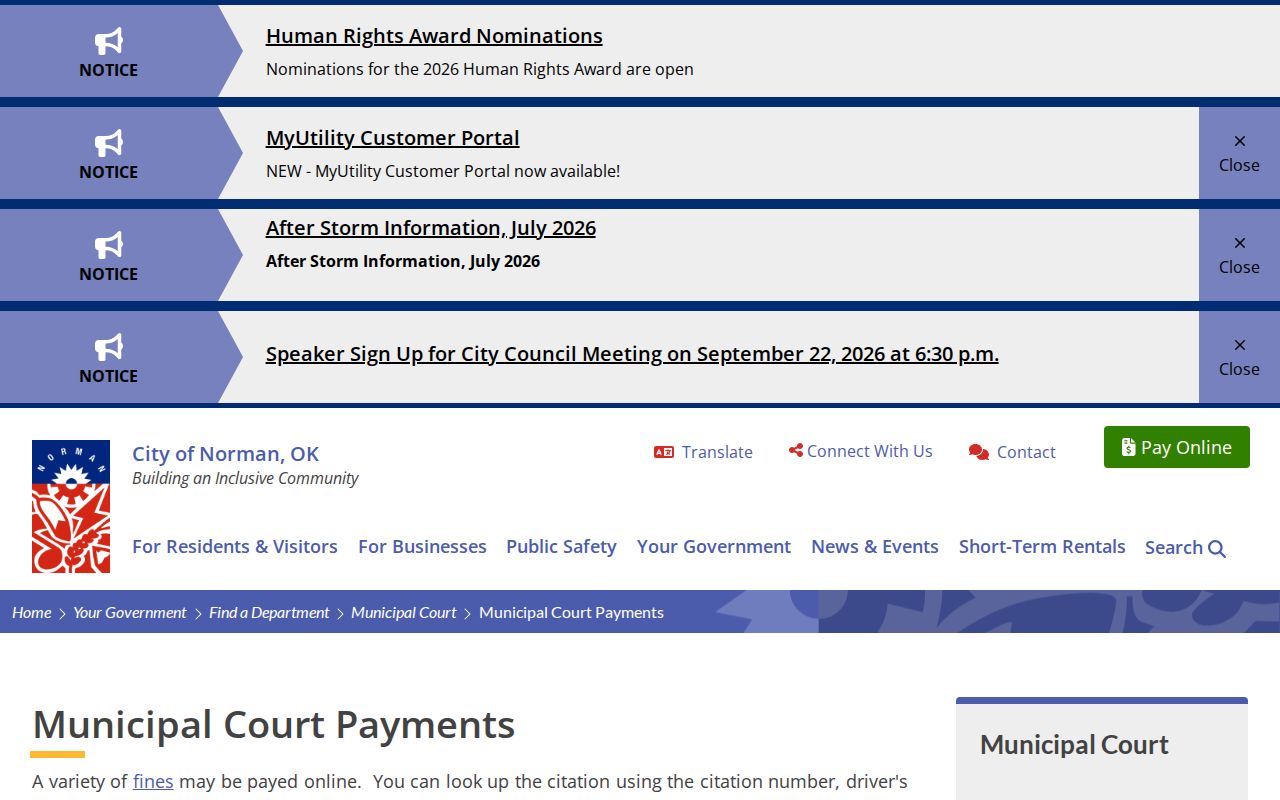The height and width of the screenshot is (800, 1280).
Task: Click the Translate language icon
Action: click(664, 452)
